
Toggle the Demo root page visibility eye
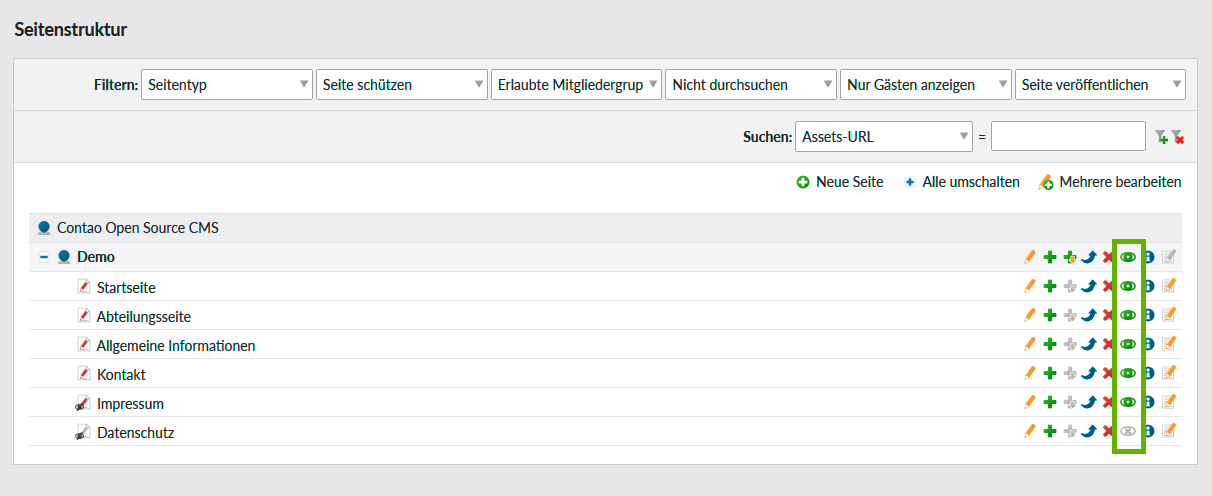point(1128,257)
